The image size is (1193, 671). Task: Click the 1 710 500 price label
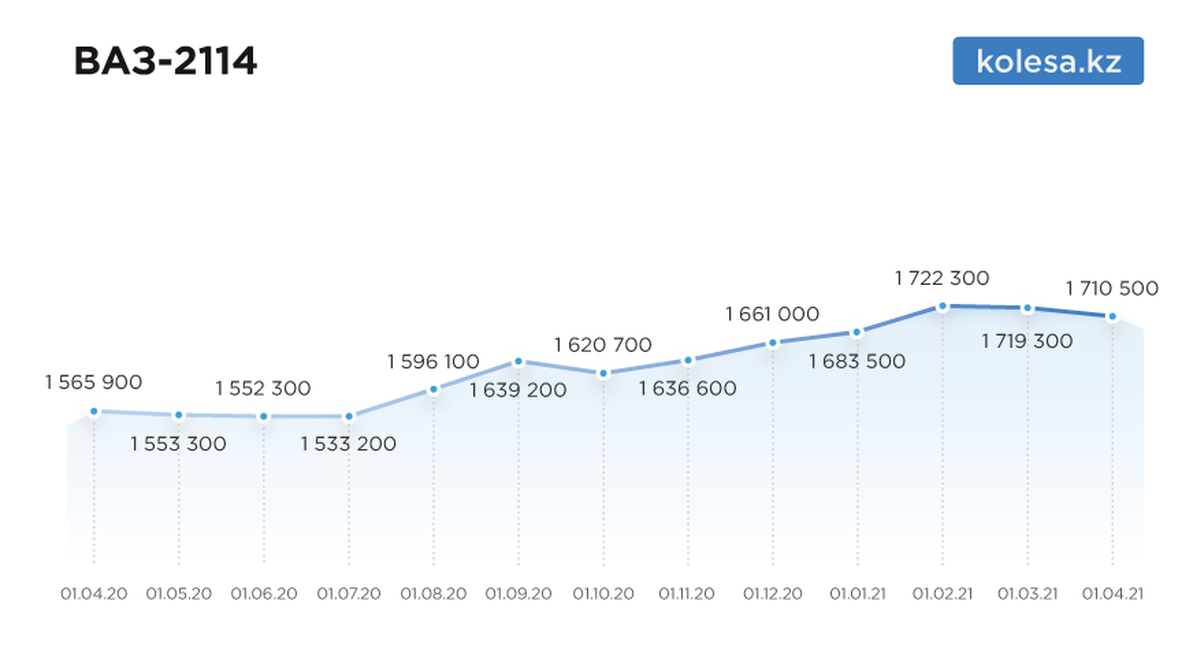pos(1112,289)
